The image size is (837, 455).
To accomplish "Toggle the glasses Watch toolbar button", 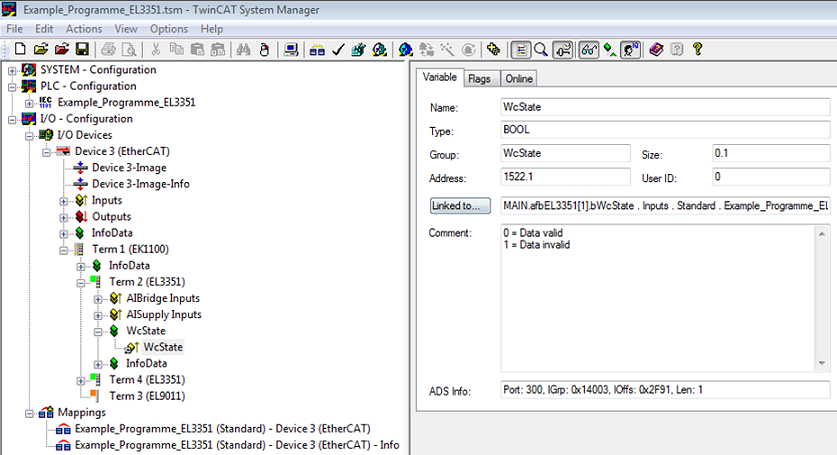I will [589, 50].
